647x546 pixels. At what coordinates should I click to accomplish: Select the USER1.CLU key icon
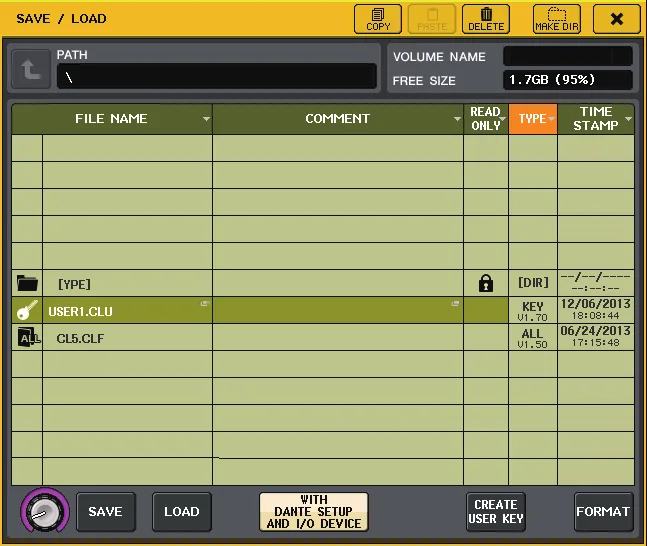pos(27,310)
